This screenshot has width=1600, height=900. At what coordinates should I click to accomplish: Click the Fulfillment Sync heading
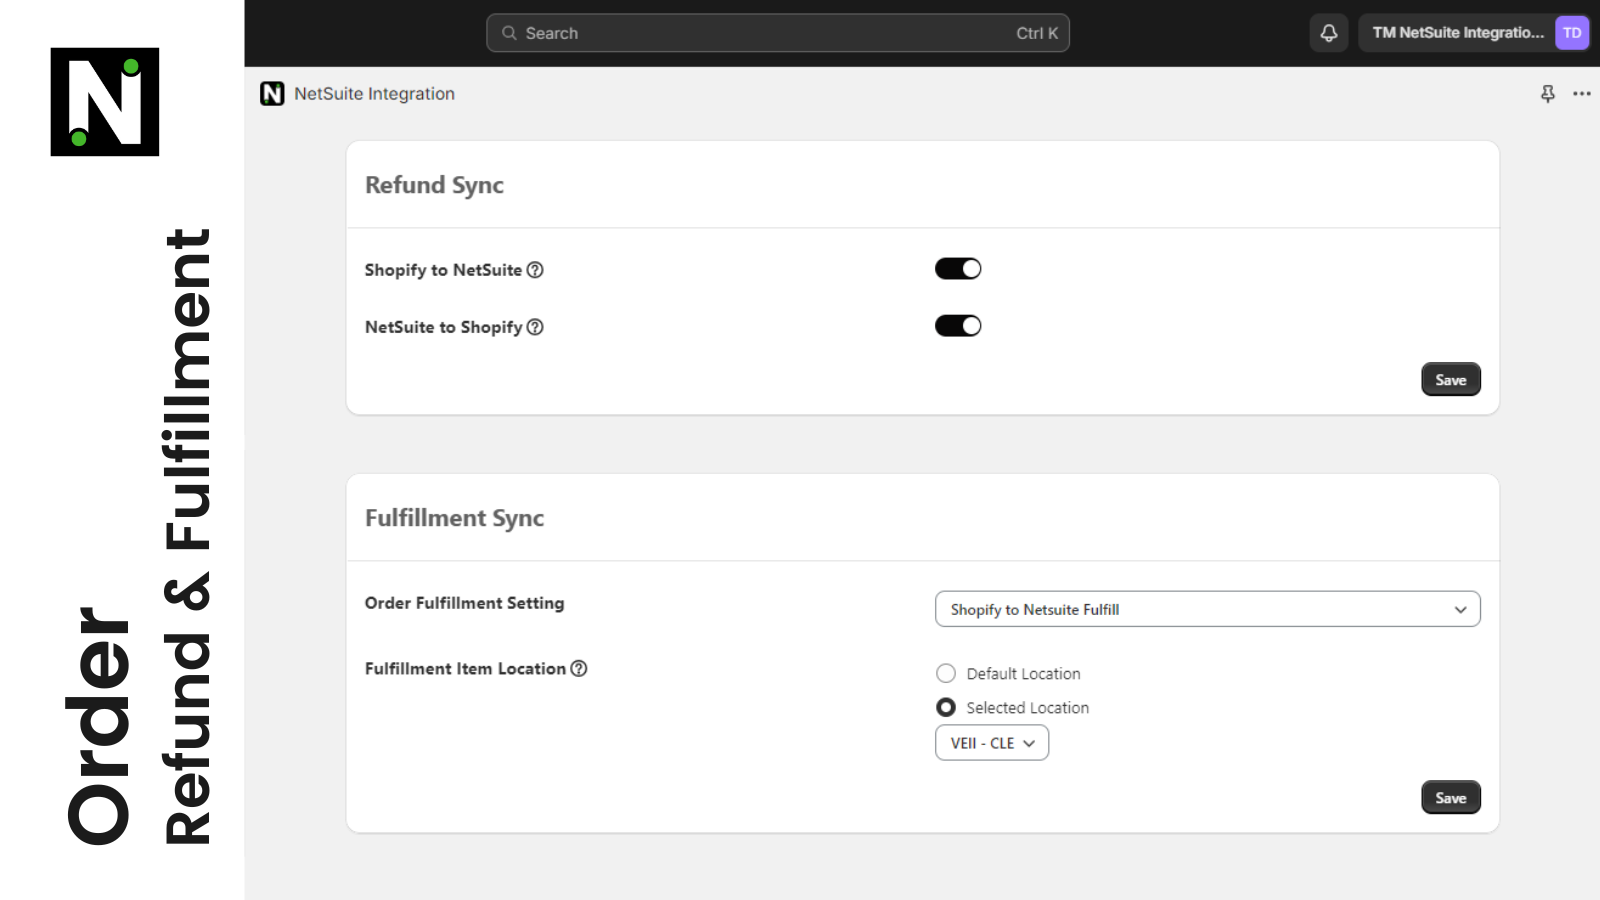[454, 518]
